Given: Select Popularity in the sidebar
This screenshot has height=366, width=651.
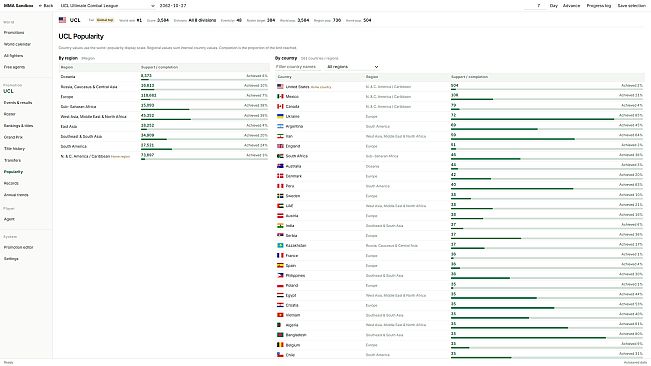Looking at the screenshot, I should click(13, 172).
